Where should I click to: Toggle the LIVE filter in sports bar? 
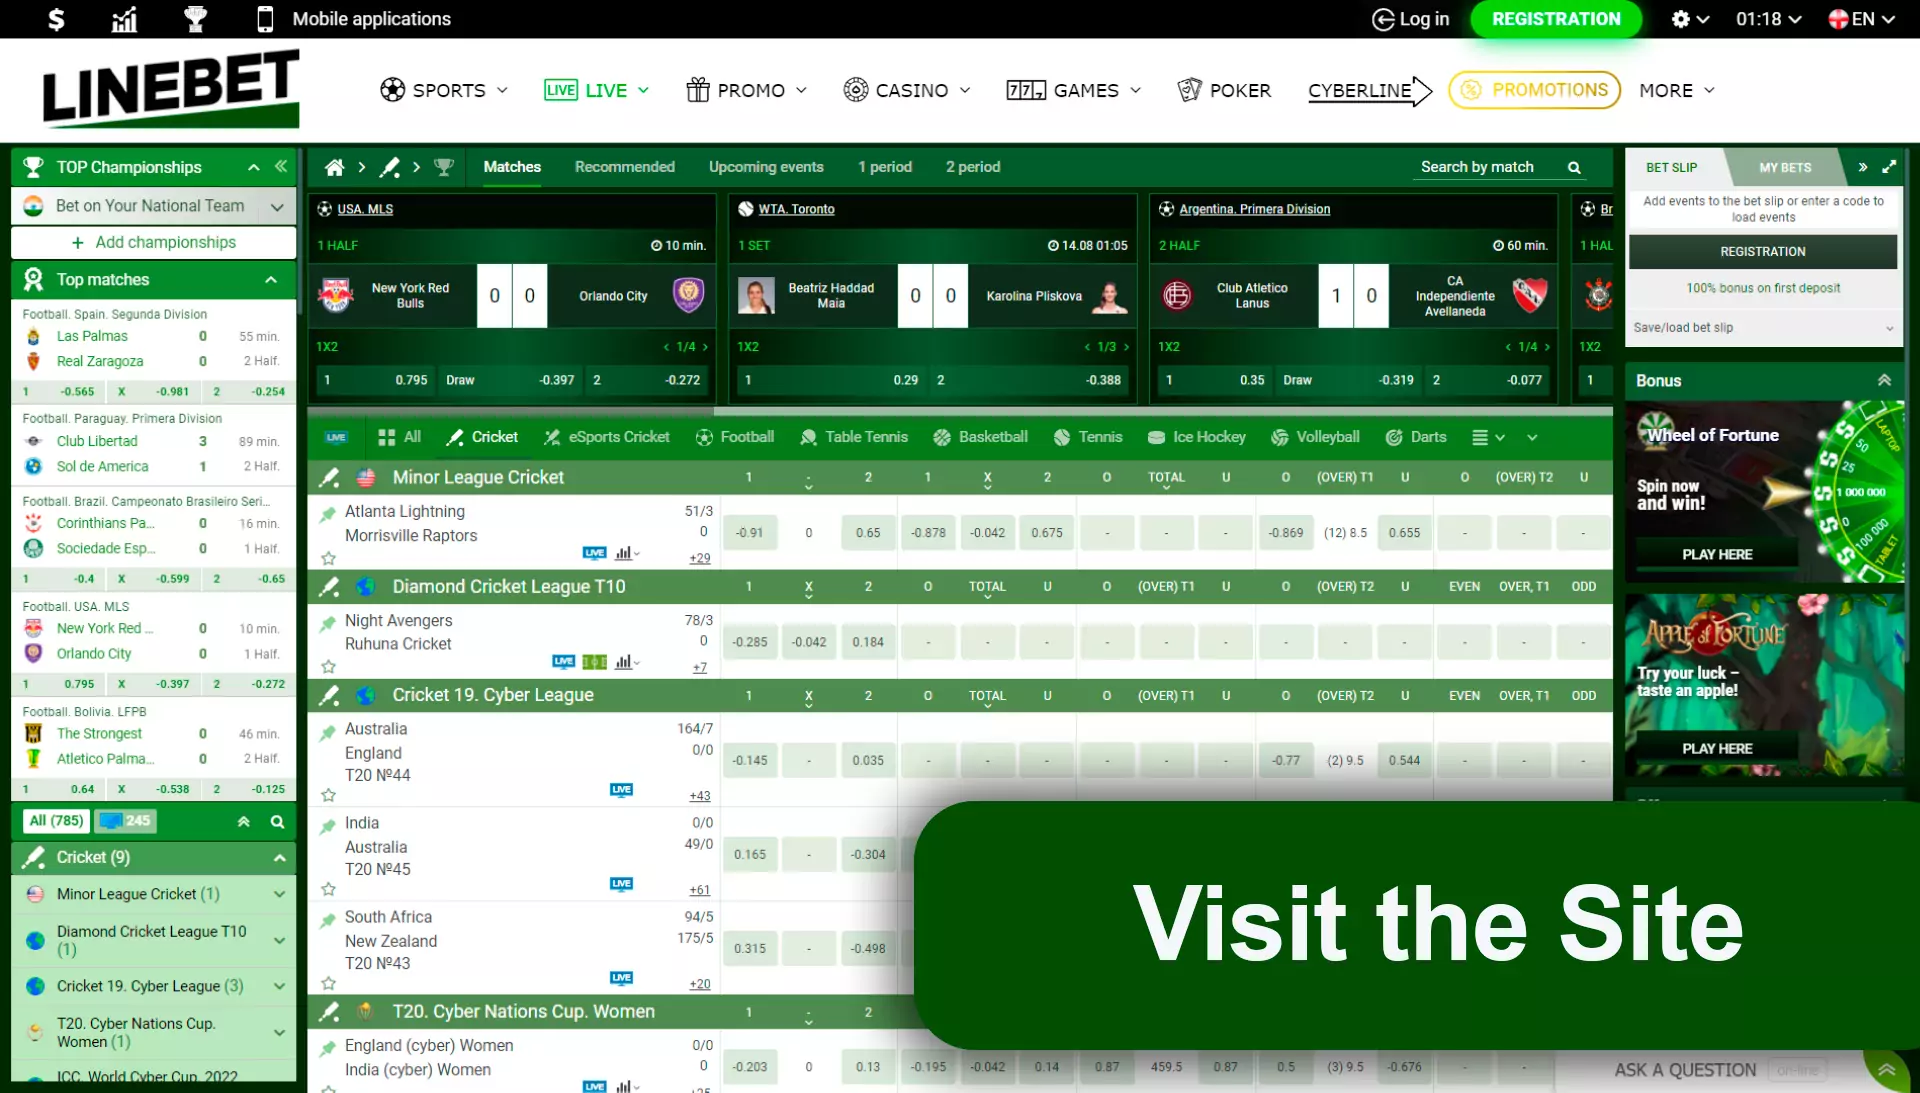[x=336, y=437]
